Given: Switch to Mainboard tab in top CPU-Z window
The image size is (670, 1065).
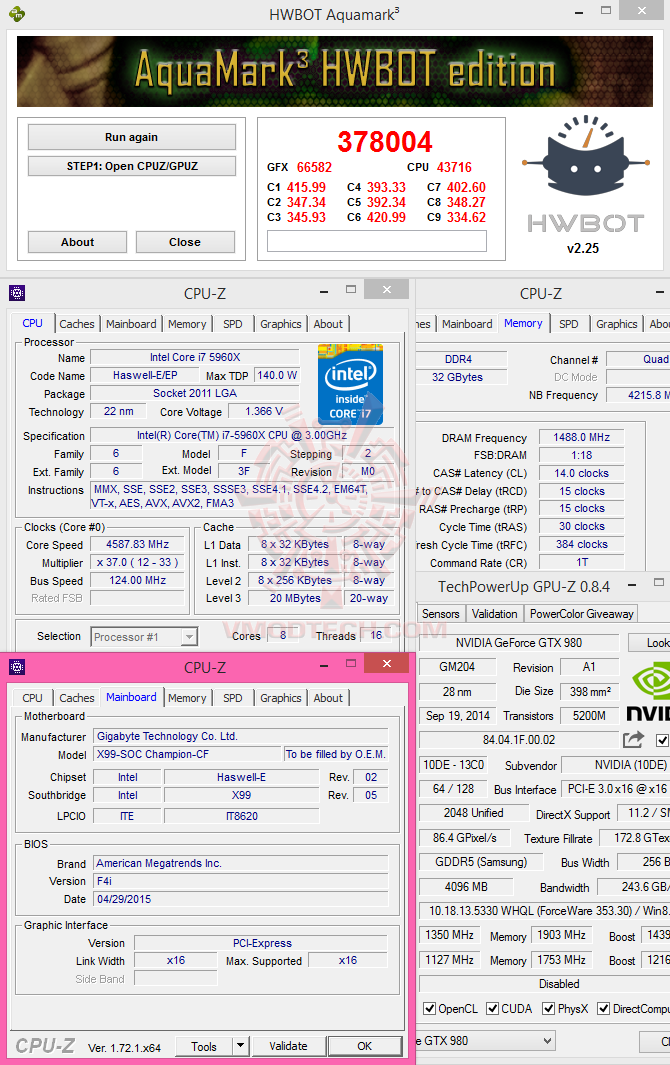Looking at the screenshot, I should tap(131, 324).
